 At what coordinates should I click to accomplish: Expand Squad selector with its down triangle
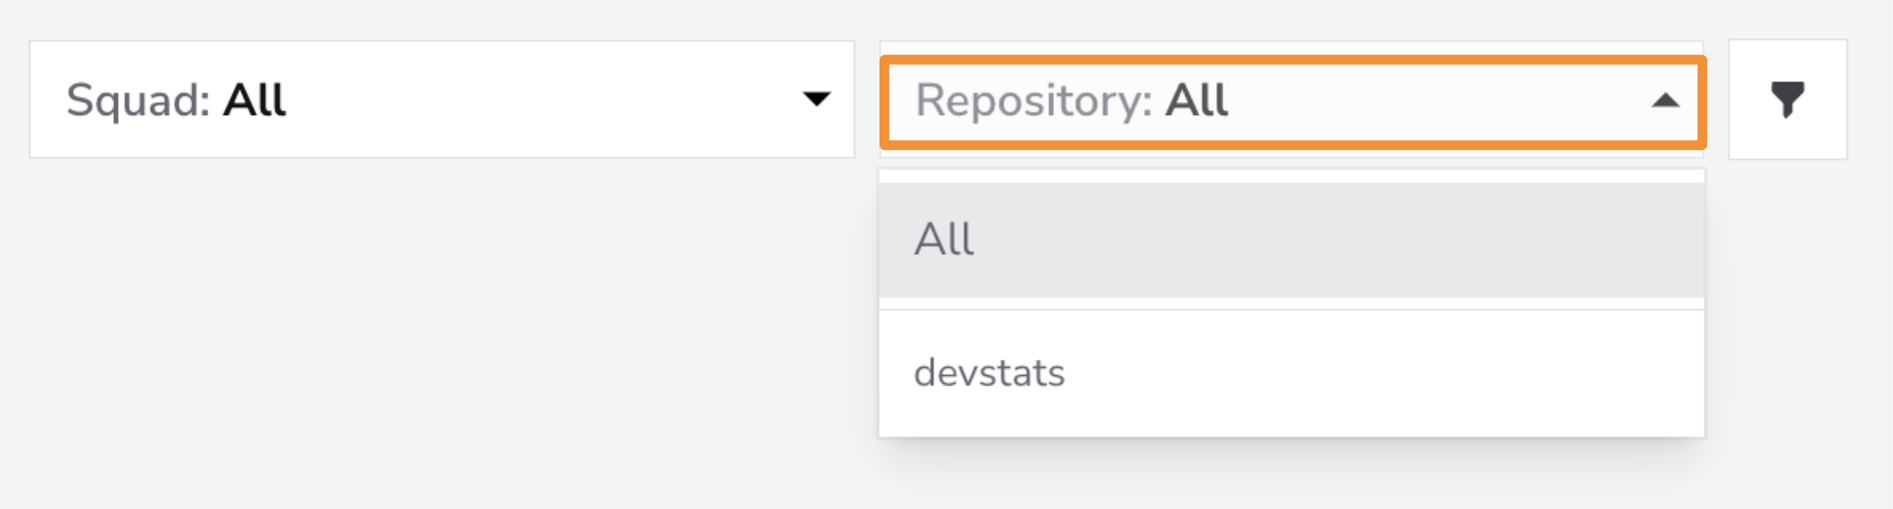click(817, 99)
